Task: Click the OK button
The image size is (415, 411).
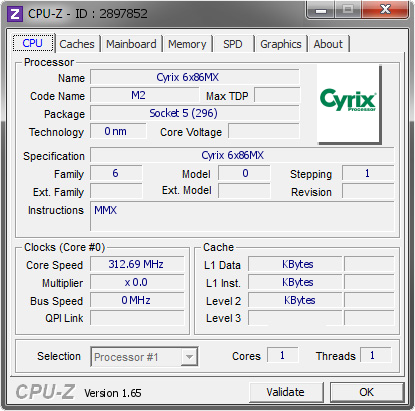Action: click(367, 392)
